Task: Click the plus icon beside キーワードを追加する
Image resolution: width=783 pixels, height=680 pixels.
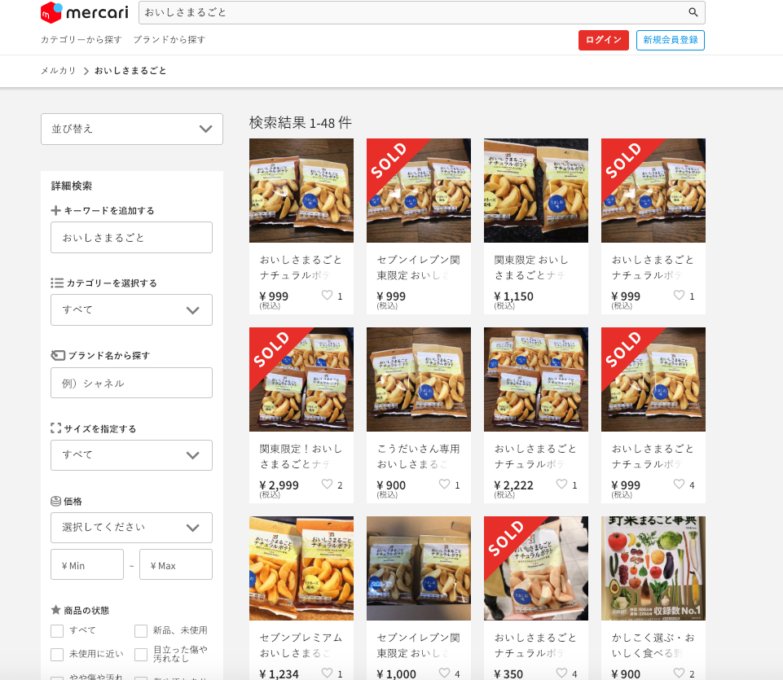Action: click(56, 210)
